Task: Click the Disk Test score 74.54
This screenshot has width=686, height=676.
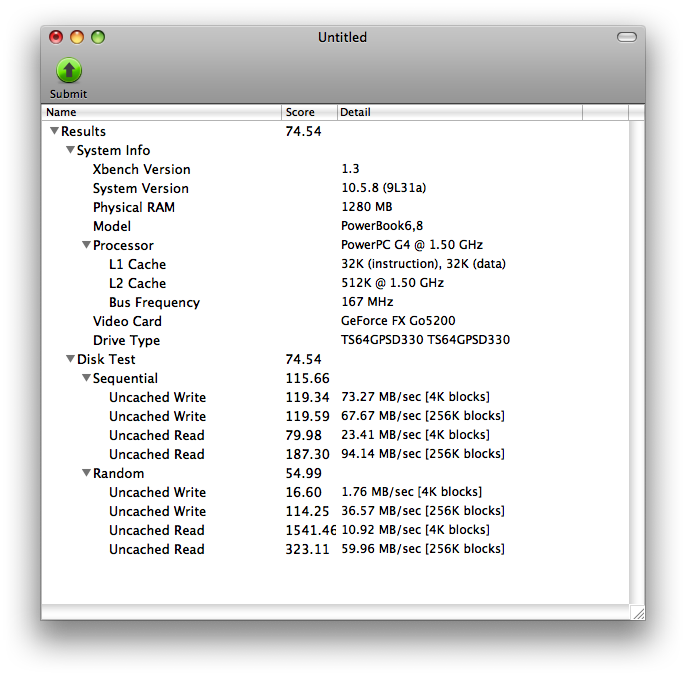Action: 303,359
